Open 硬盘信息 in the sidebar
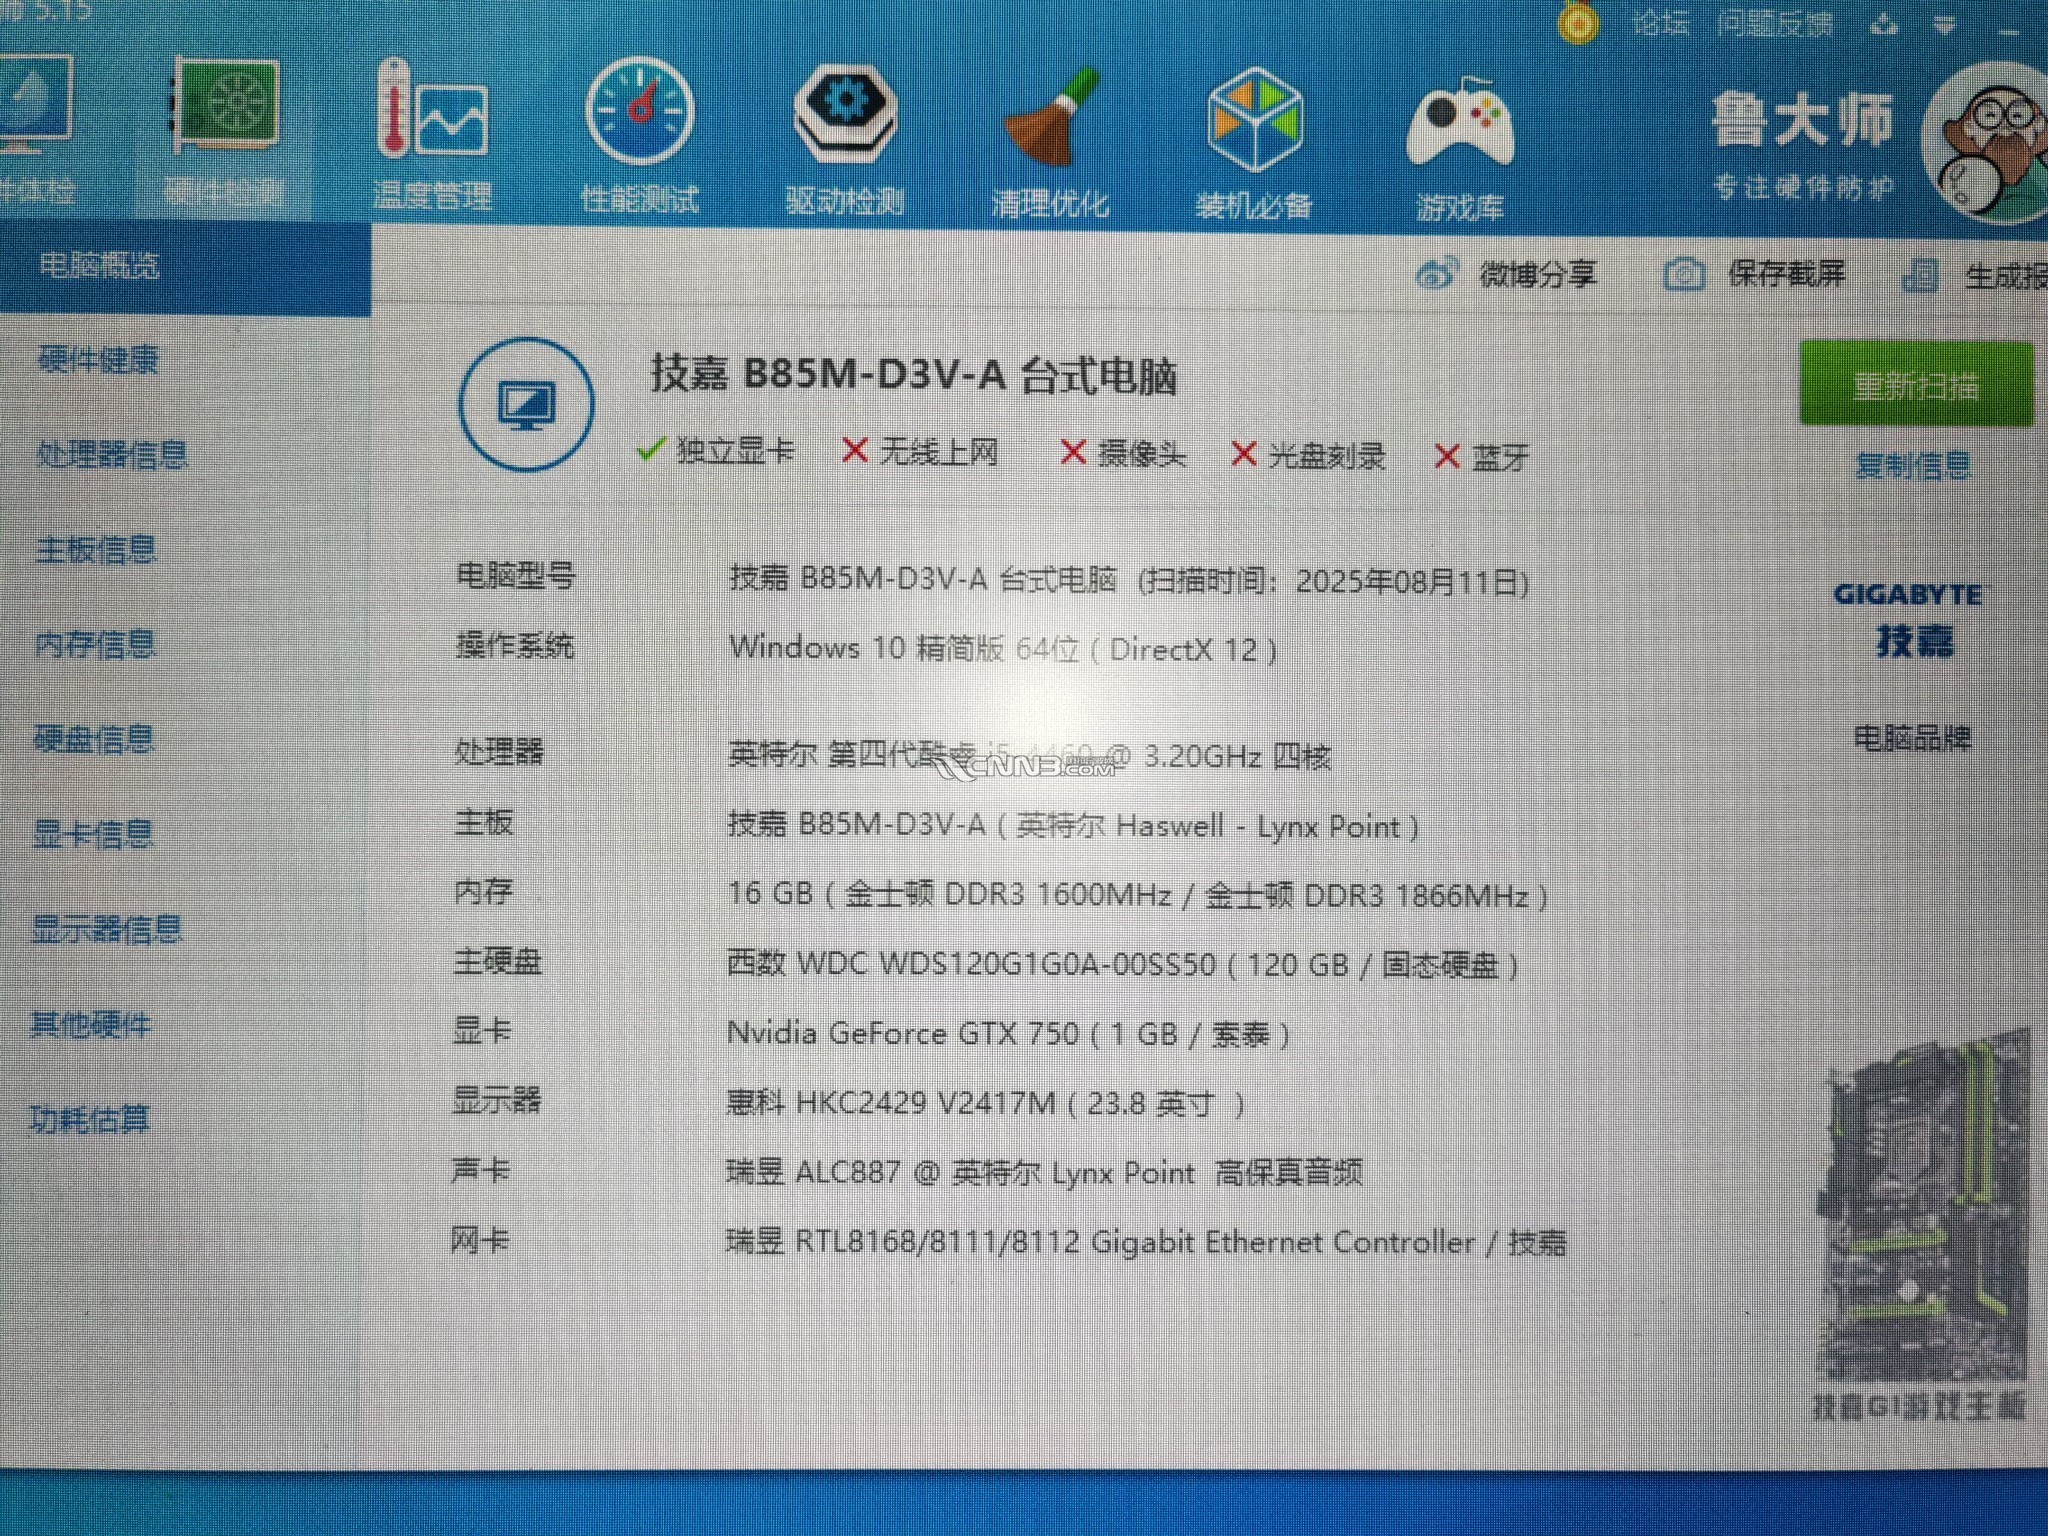The image size is (2048, 1536). coord(94,739)
